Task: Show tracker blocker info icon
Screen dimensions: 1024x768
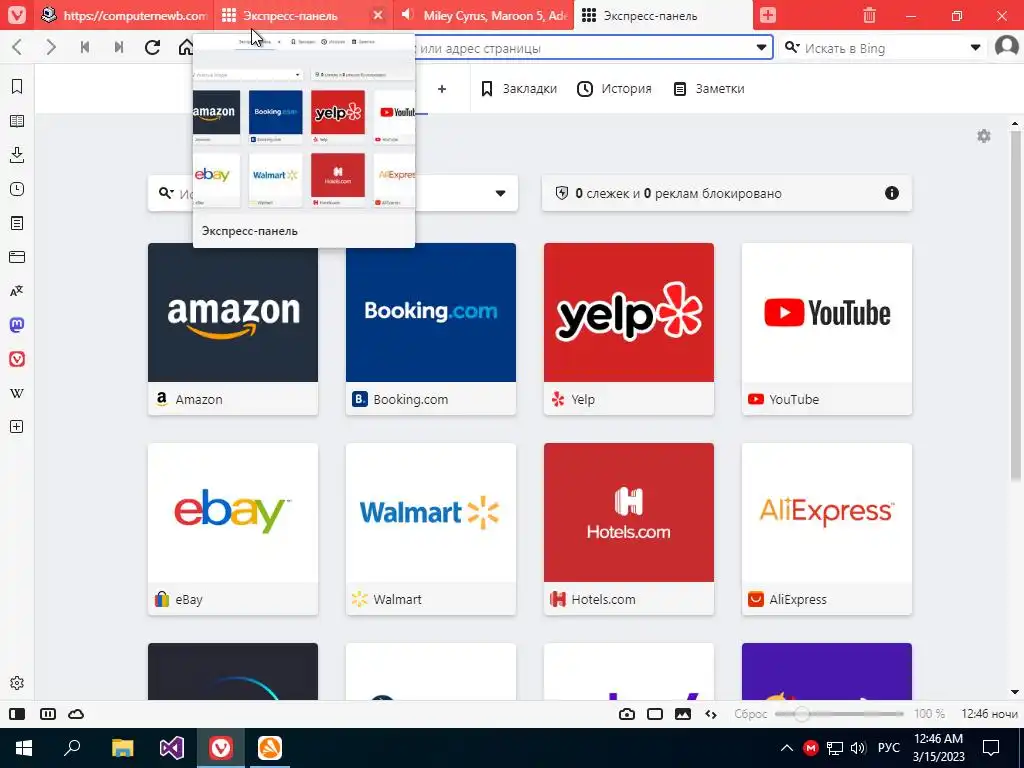Action: [x=891, y=193]
